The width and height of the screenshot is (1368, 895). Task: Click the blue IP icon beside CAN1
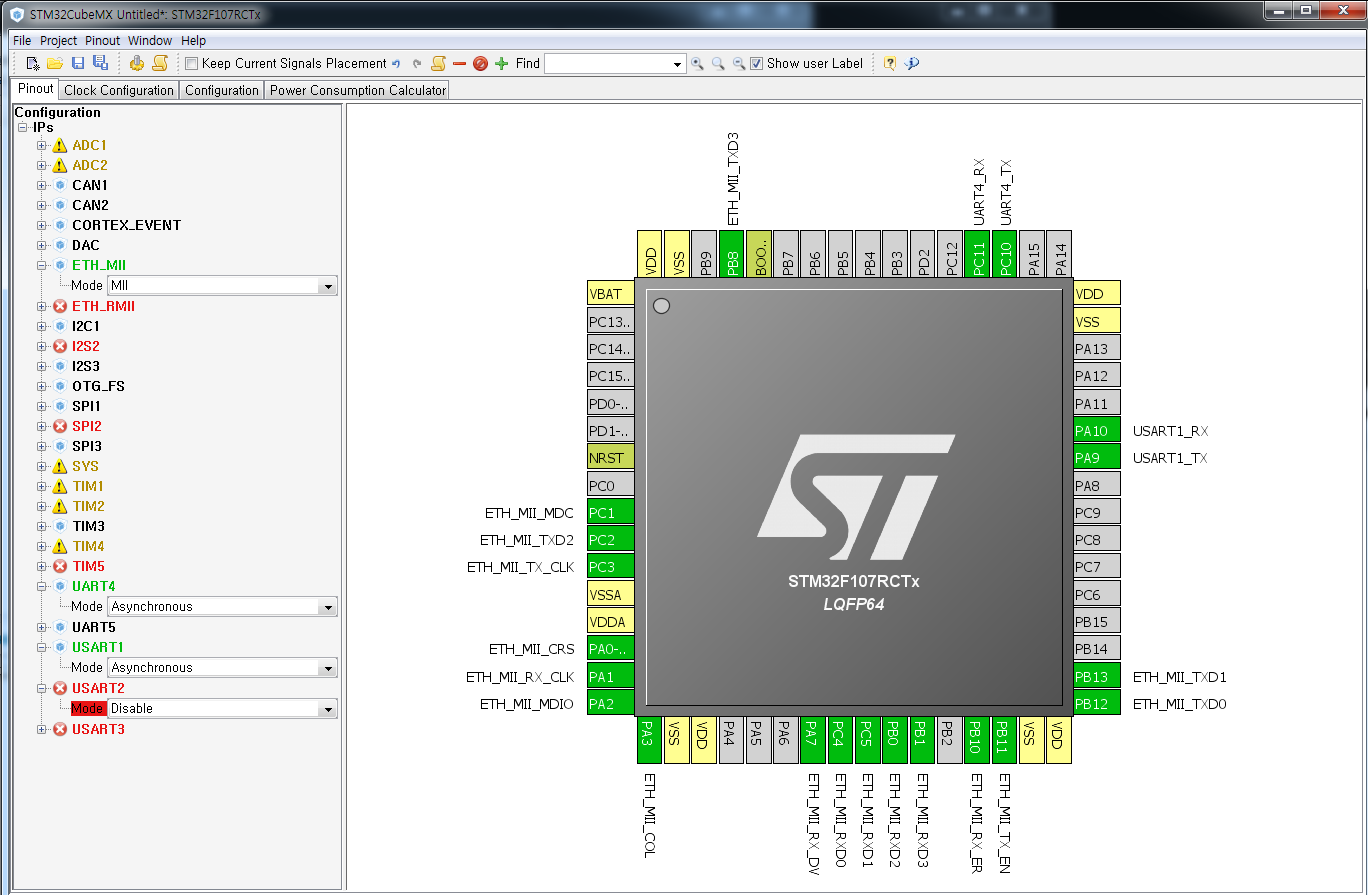coord(60,186)
